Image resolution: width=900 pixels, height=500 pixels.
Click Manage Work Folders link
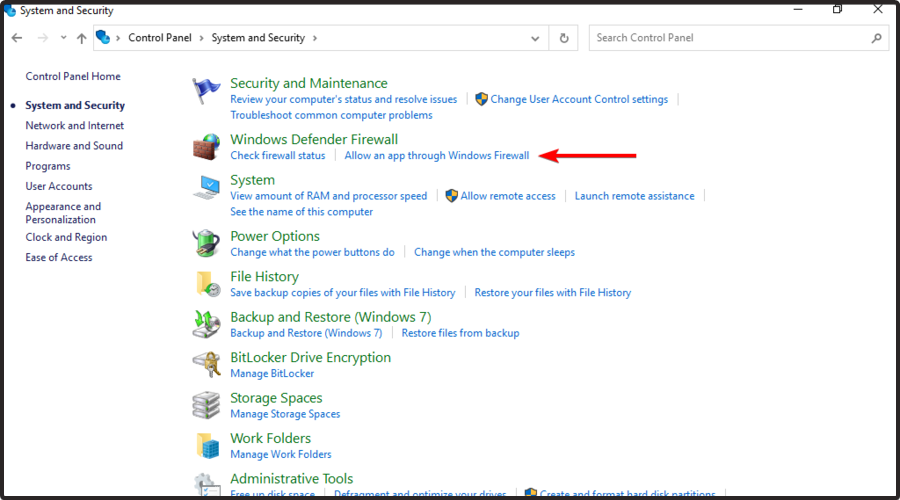(x=281, y=454)
